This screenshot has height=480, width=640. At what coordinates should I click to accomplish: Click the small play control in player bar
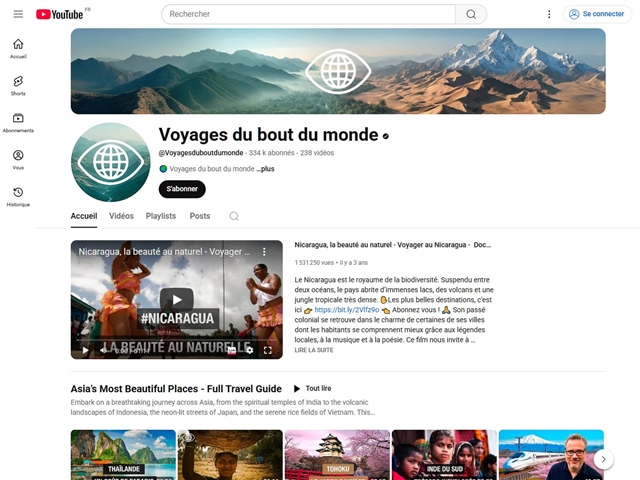(x=85, y=350)
